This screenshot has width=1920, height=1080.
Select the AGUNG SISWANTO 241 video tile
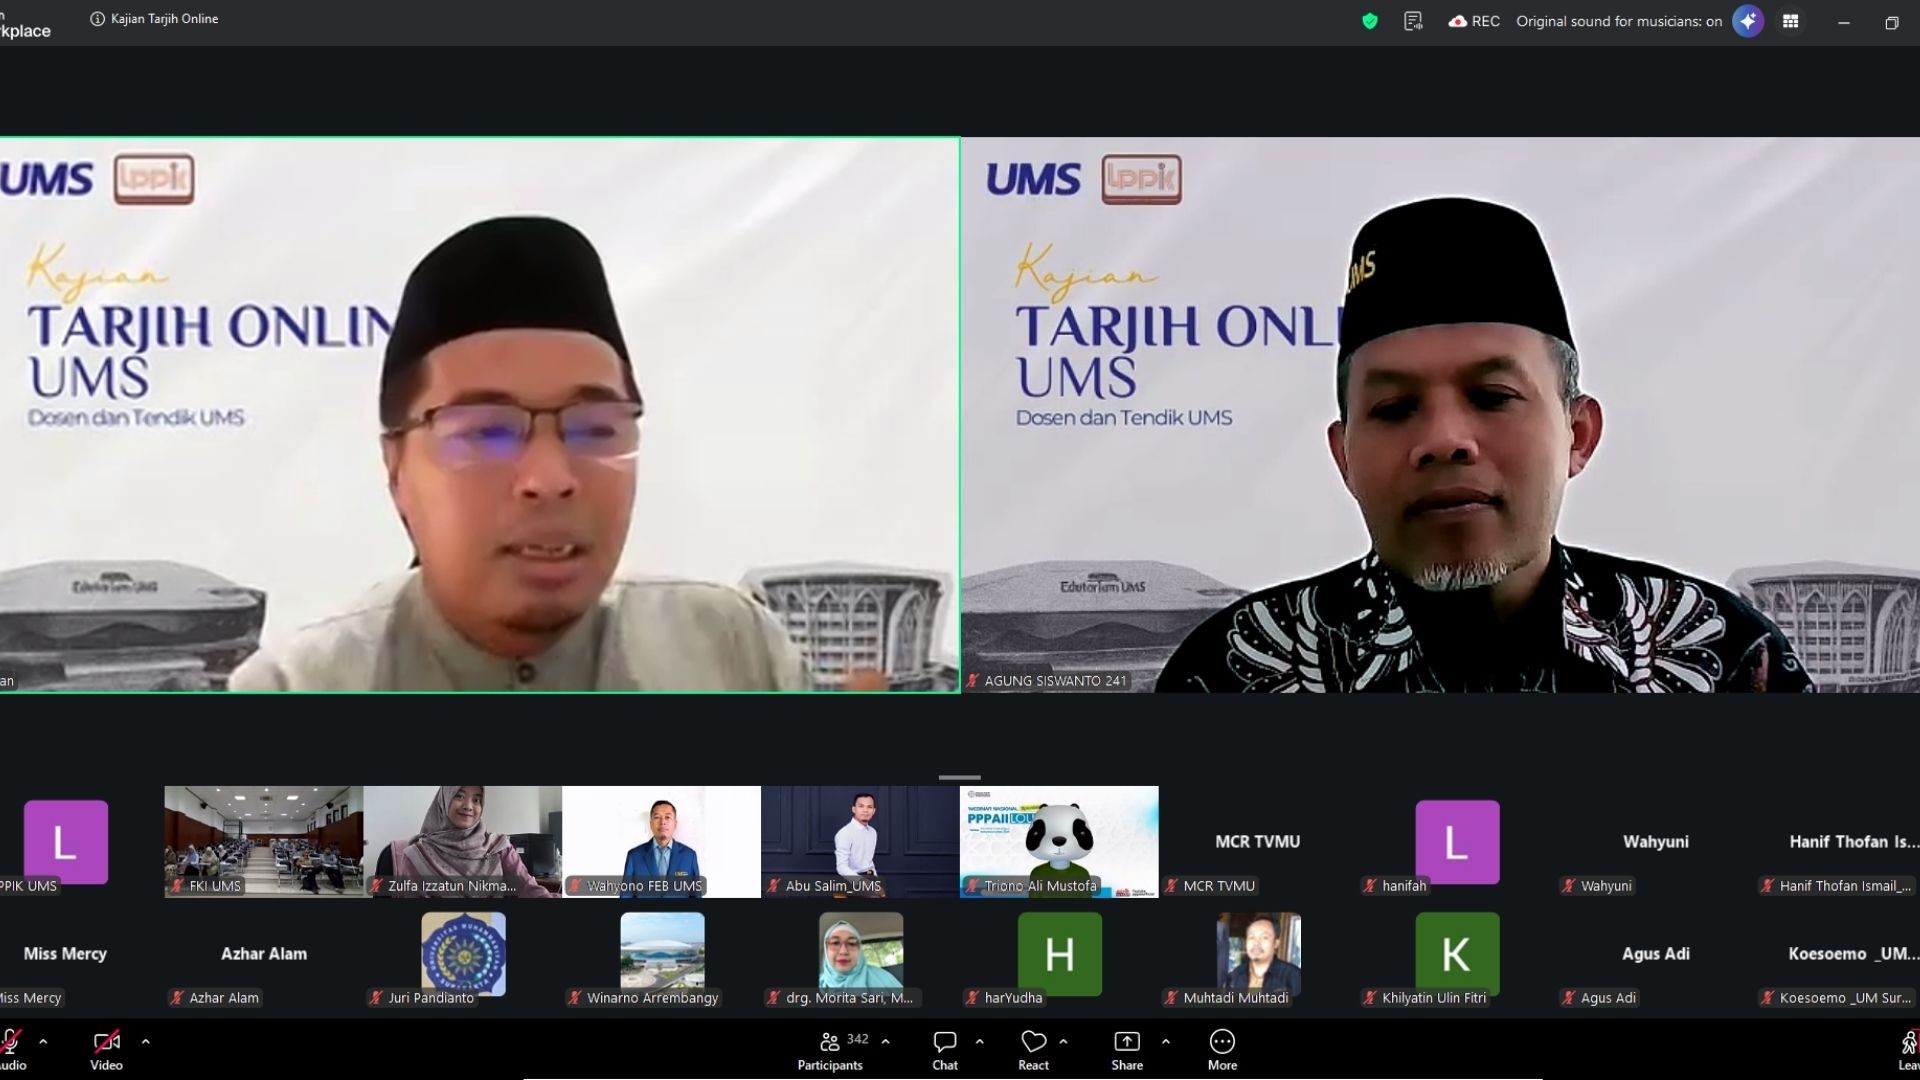[1441, 415]
